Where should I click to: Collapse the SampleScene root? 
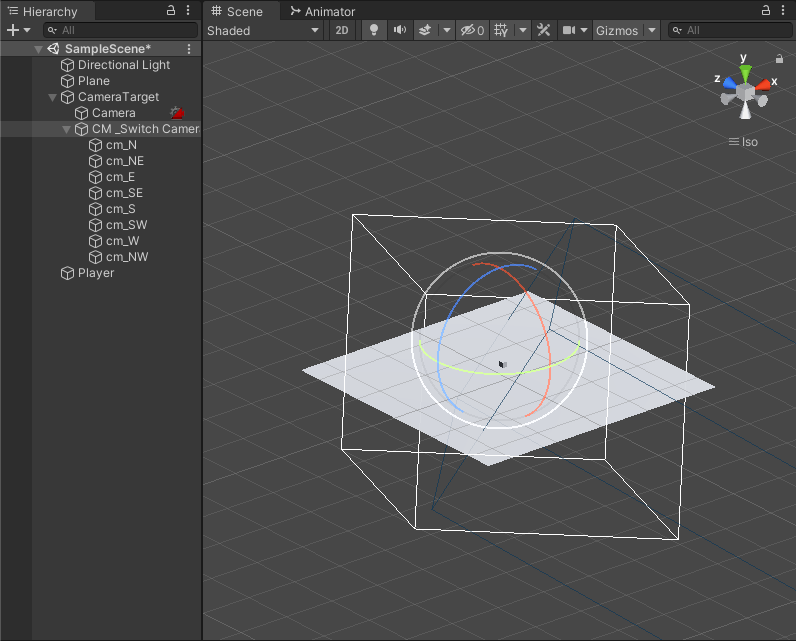(38, 49)
